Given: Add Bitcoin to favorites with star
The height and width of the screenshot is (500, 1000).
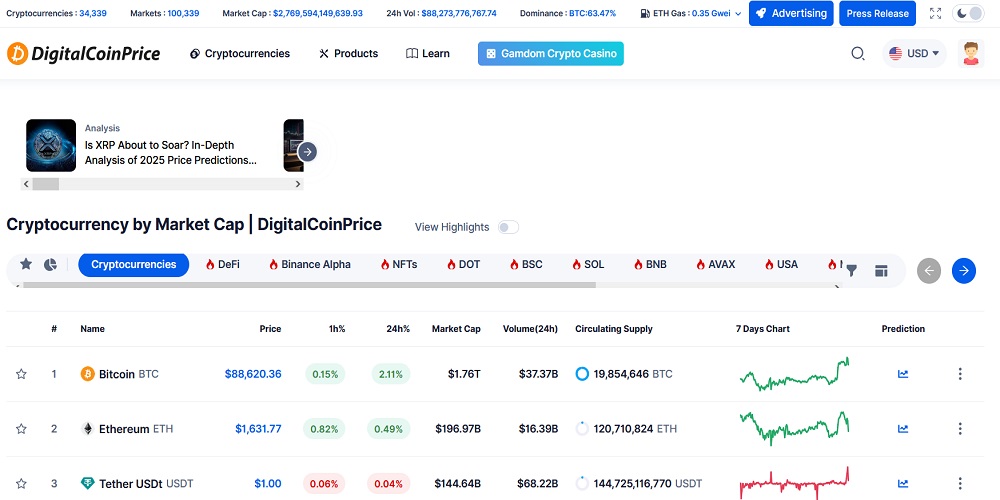Looking at the screenshot, I should click(x=21, y=374).
